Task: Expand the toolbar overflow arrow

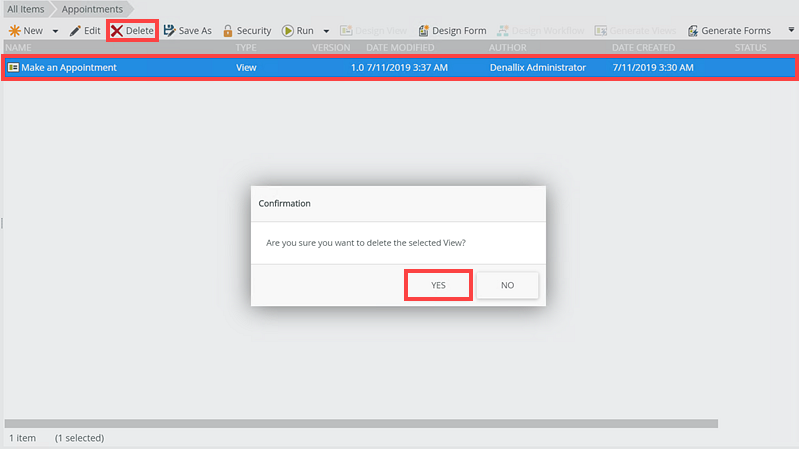Action: tap(791, 30)
